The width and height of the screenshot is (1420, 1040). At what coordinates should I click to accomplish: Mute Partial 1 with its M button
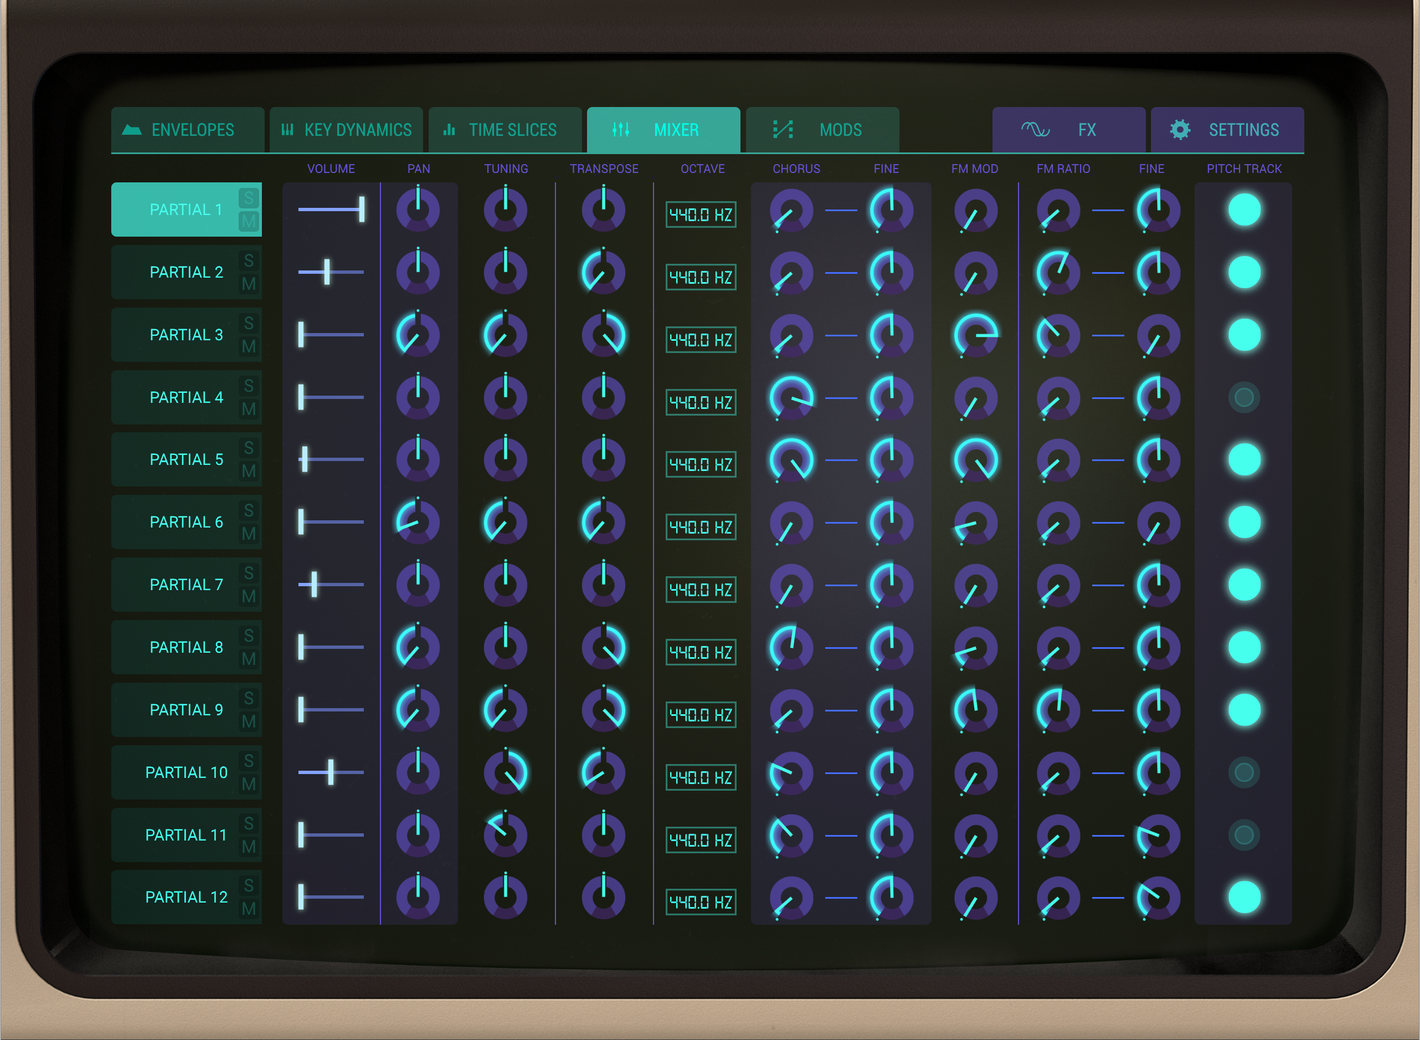coord(249,220)
